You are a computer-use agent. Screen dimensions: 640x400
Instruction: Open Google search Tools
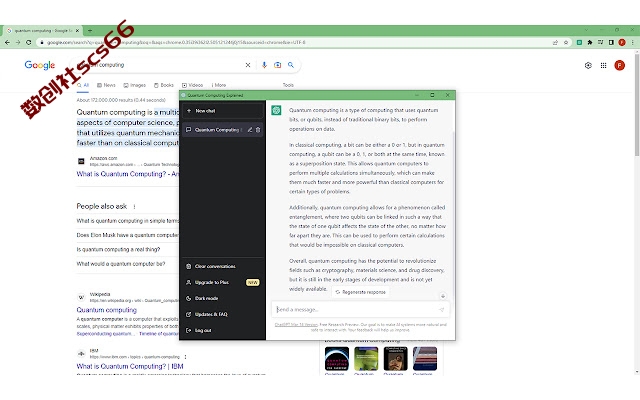click(x=288, y=85)
